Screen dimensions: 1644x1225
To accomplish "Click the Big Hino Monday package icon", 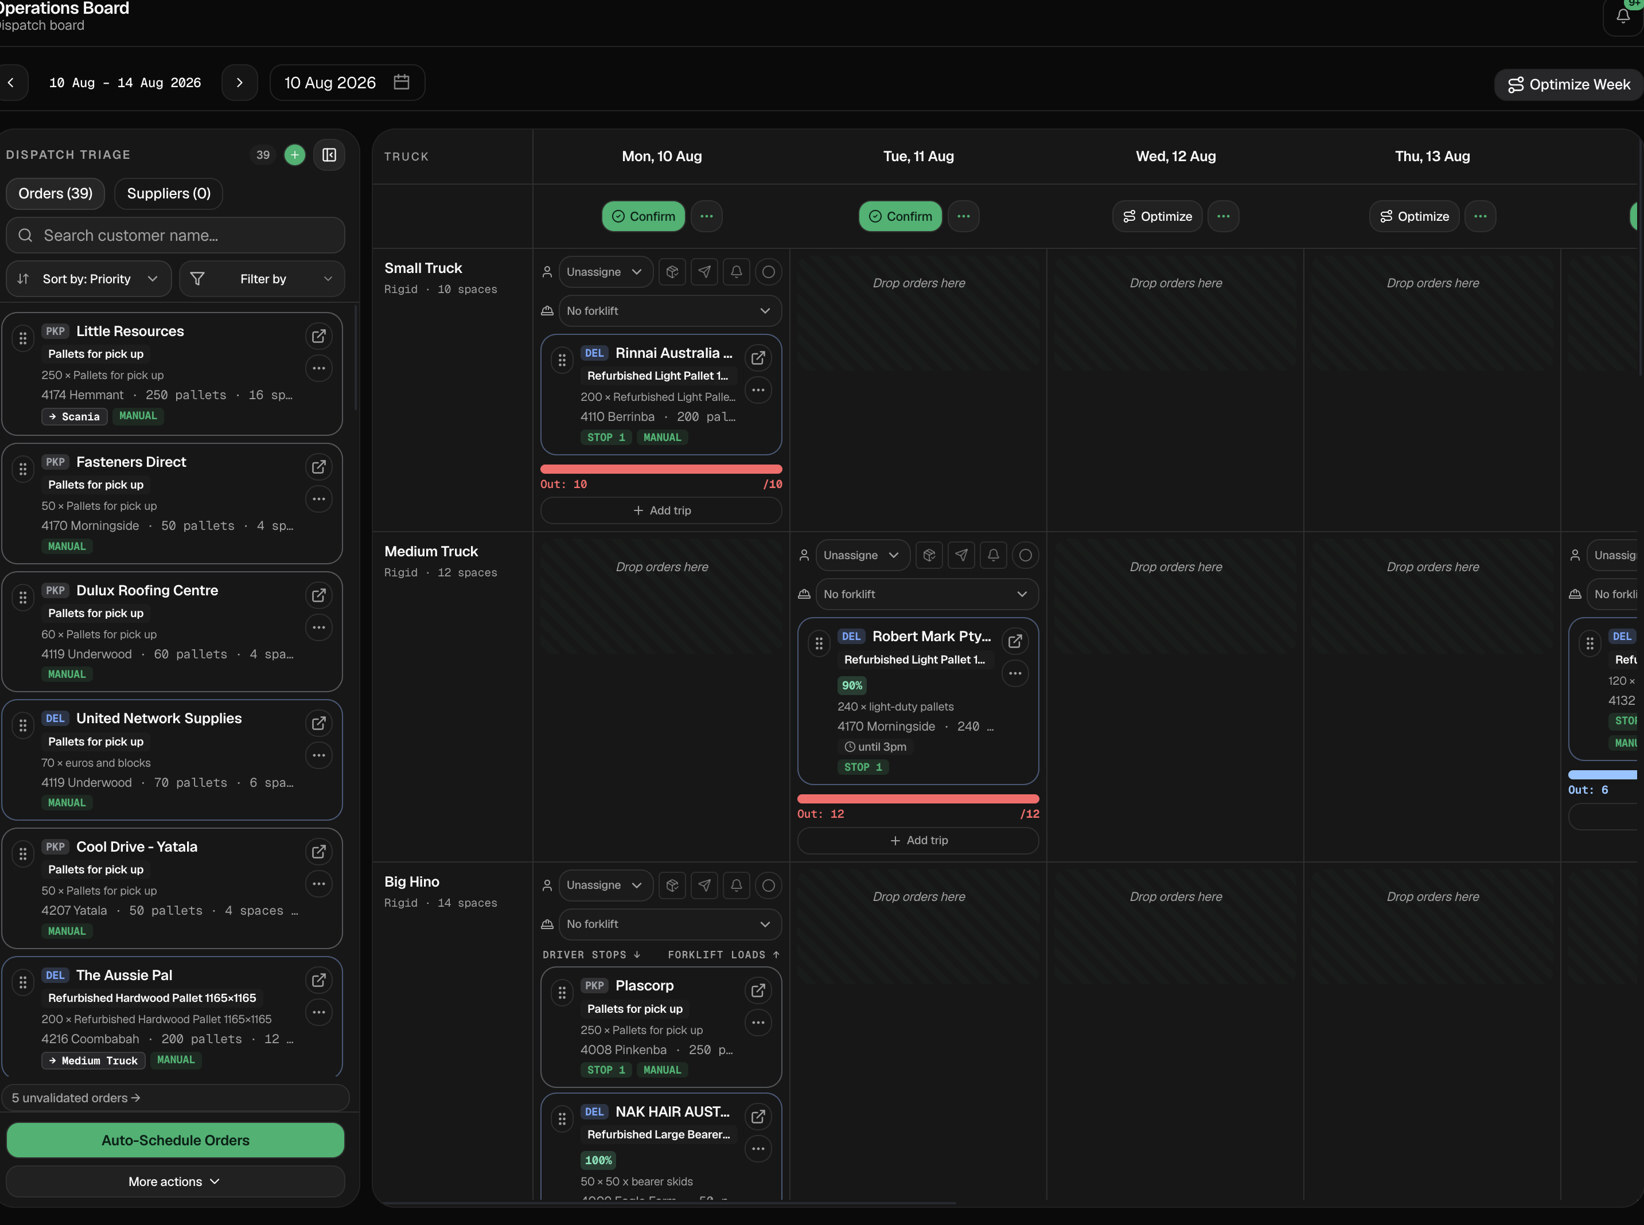I will click(x=672, y=885).
